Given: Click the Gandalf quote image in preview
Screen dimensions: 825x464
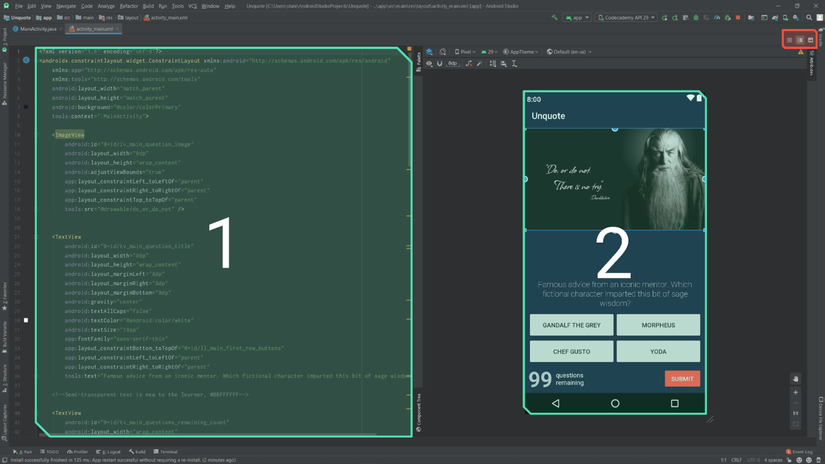Looking at the screenshot, I should [x=615, y=179].
